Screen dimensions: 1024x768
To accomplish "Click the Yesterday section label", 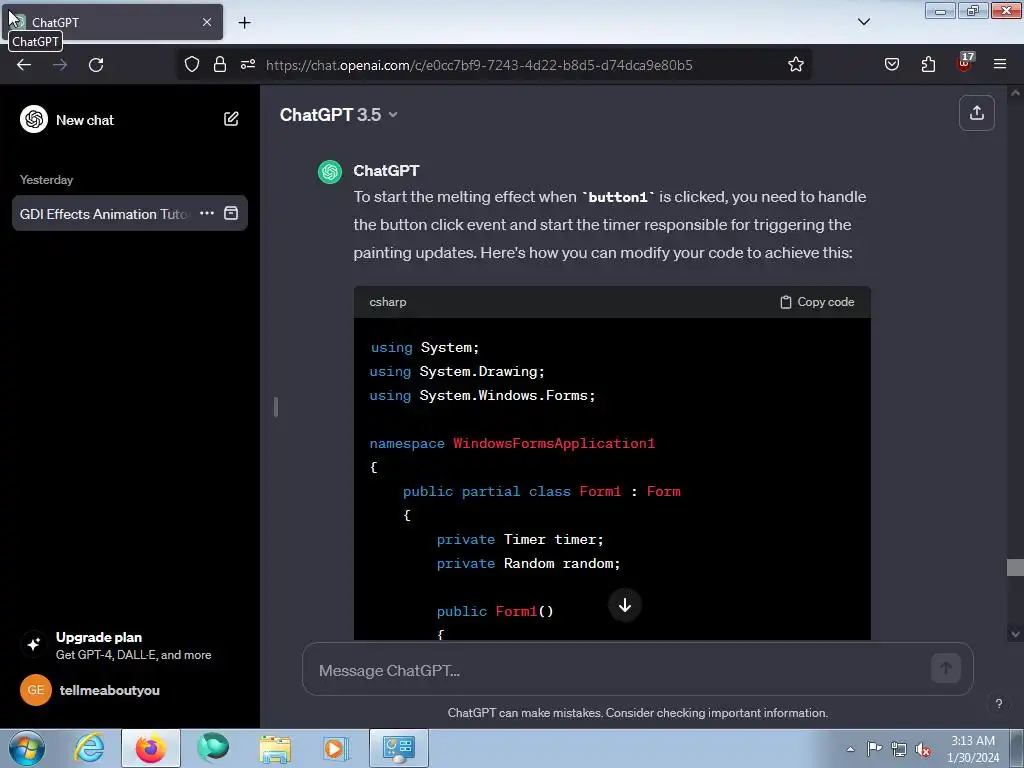I will coord(46,180).
